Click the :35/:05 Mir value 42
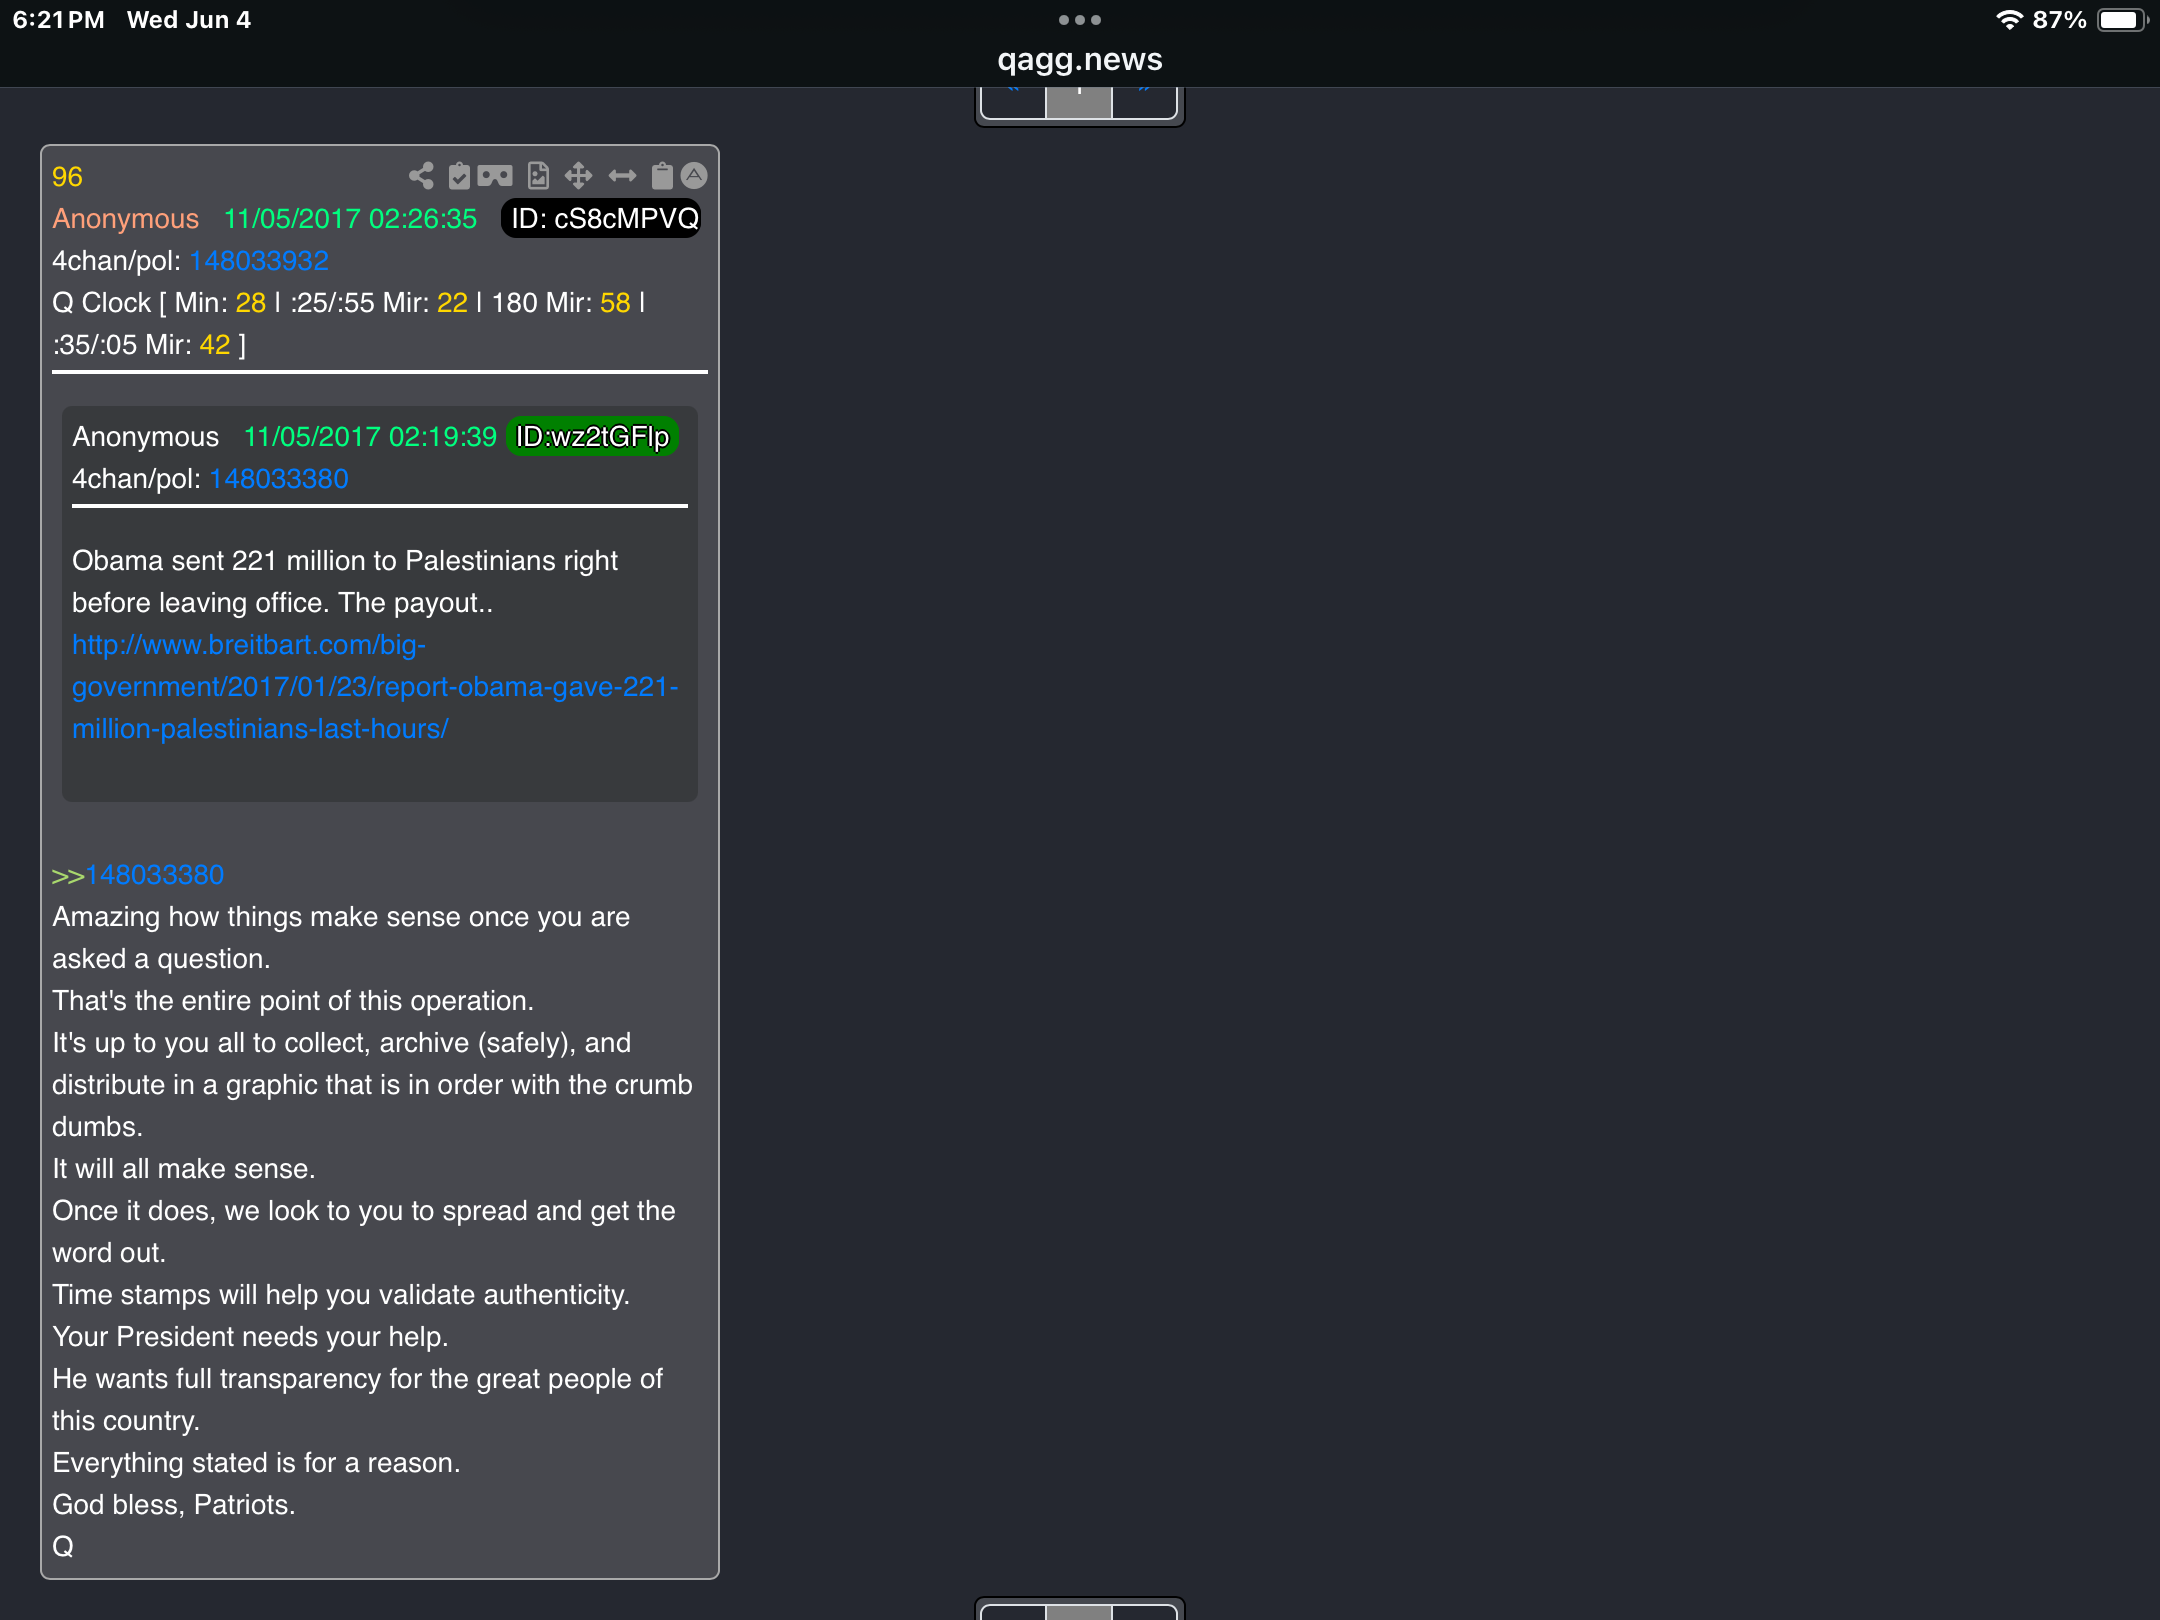 (215, 345)
